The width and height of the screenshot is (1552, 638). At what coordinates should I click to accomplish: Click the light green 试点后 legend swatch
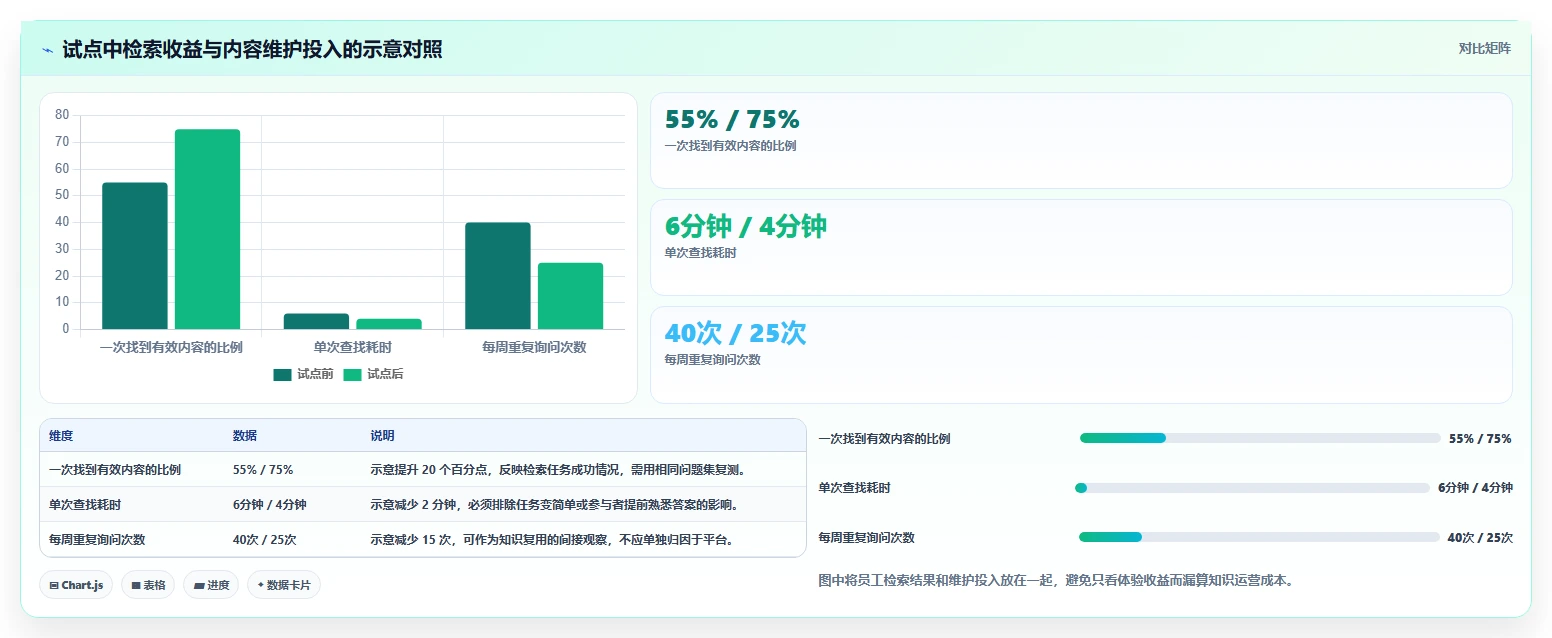coord(352,375)
